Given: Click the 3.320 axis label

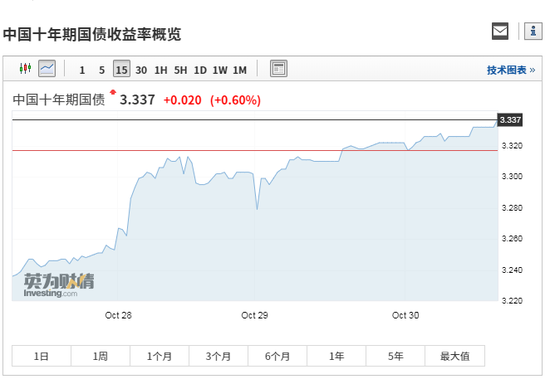Looking at the screenshot, I should [512, 146].
